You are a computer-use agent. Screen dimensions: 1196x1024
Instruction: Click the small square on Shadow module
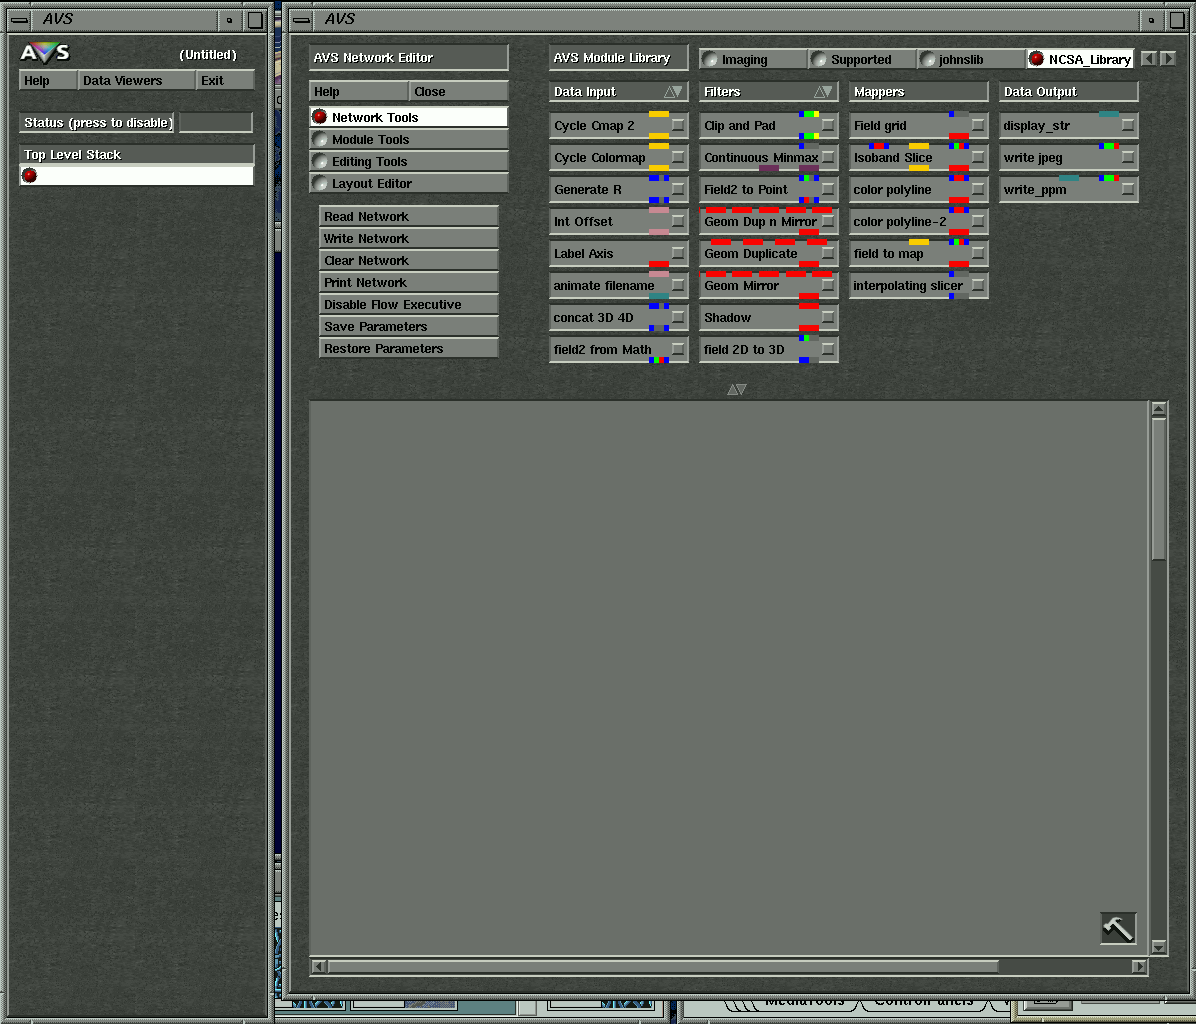828,317
